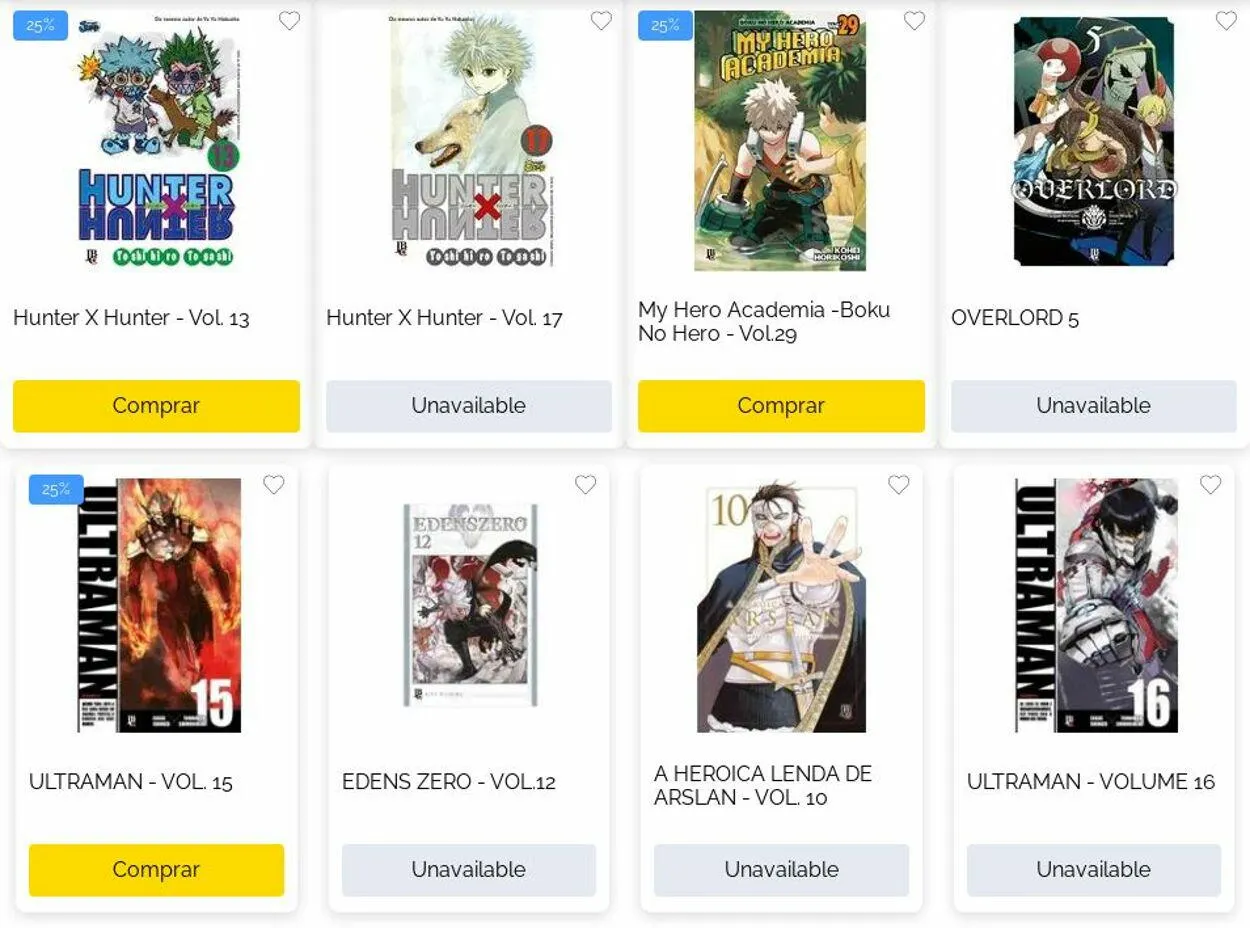Open Hunter X Hunter Vol. 17 cover image

point(469,141)
